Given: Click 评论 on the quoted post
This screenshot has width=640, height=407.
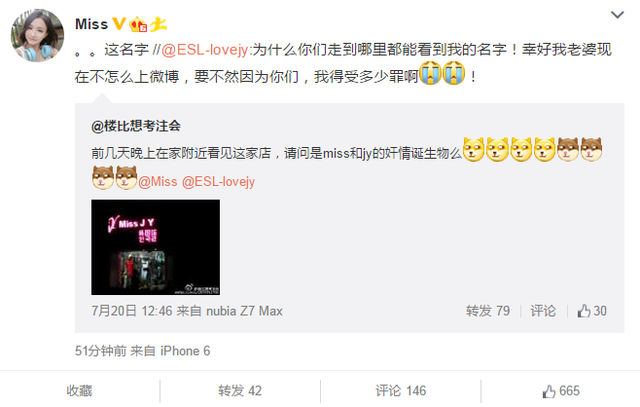Looking at the screenshot, I should 543,311.
